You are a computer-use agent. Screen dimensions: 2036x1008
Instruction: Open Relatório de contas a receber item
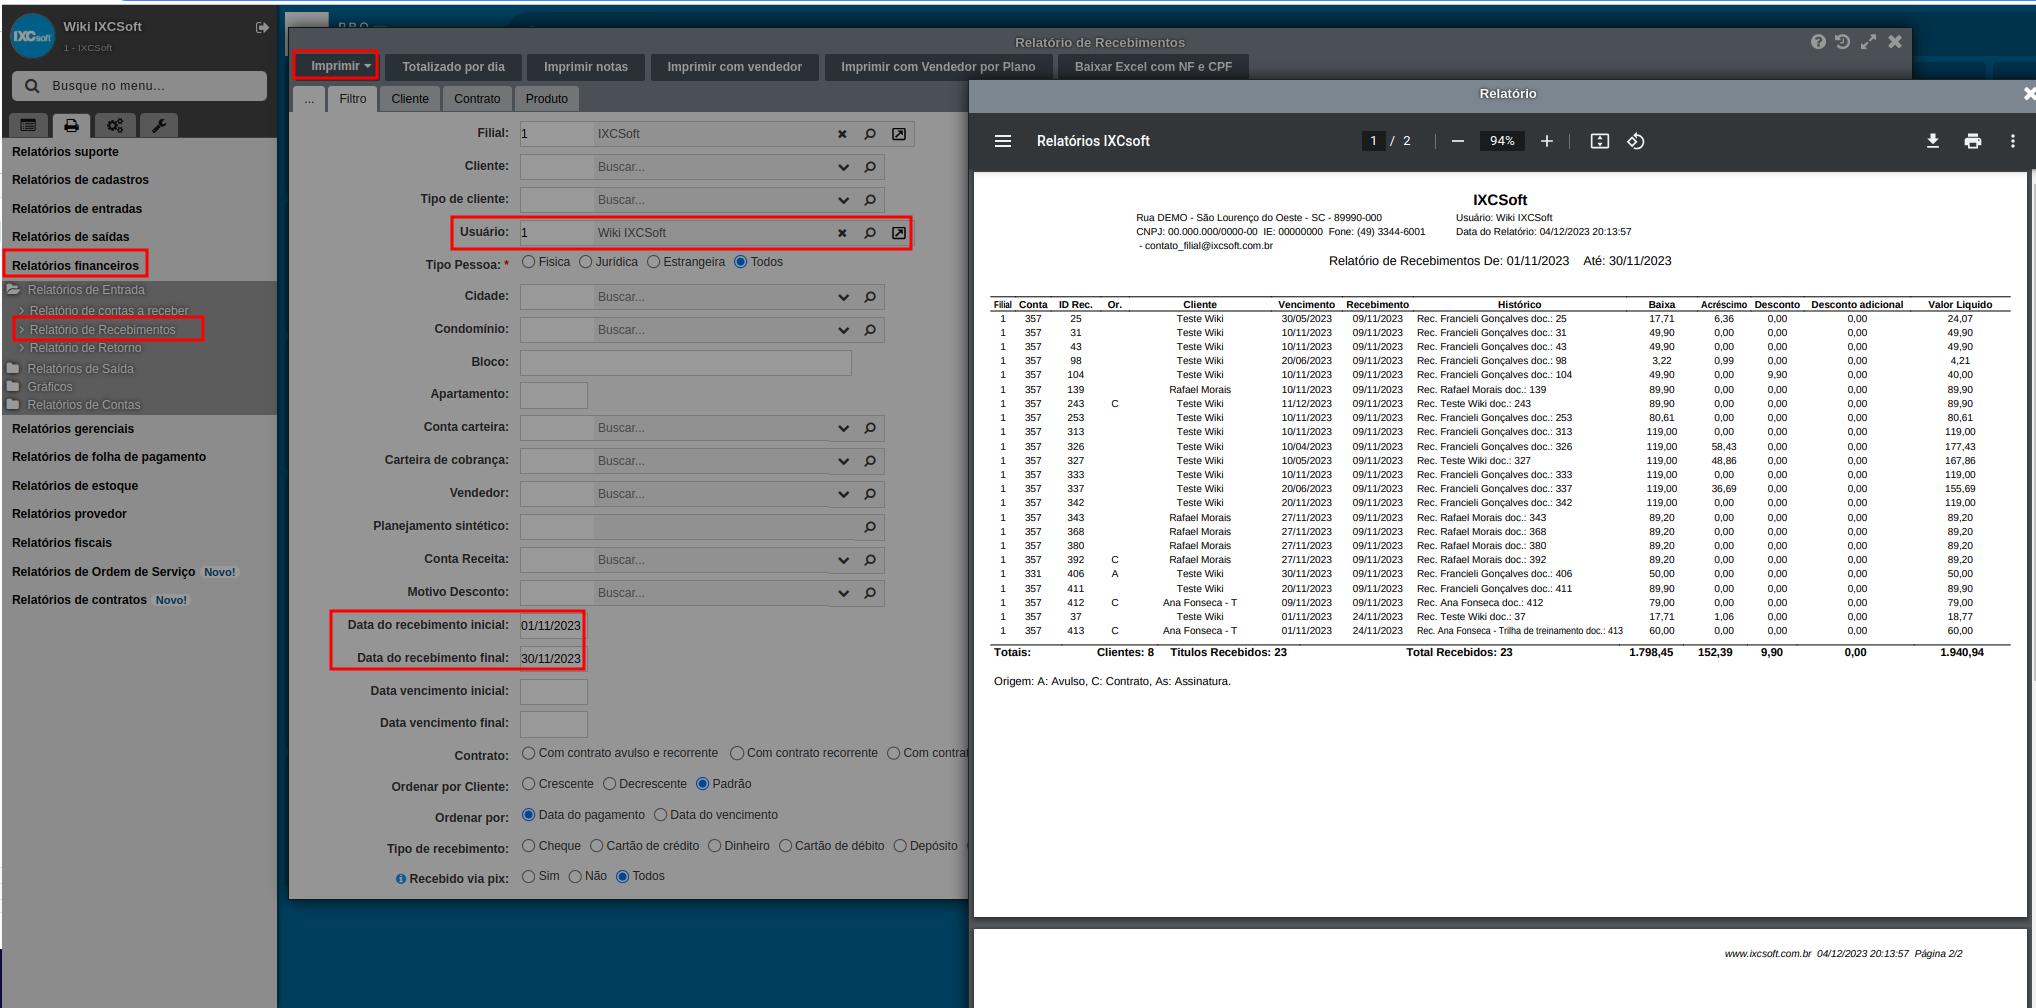pos(109,311)
